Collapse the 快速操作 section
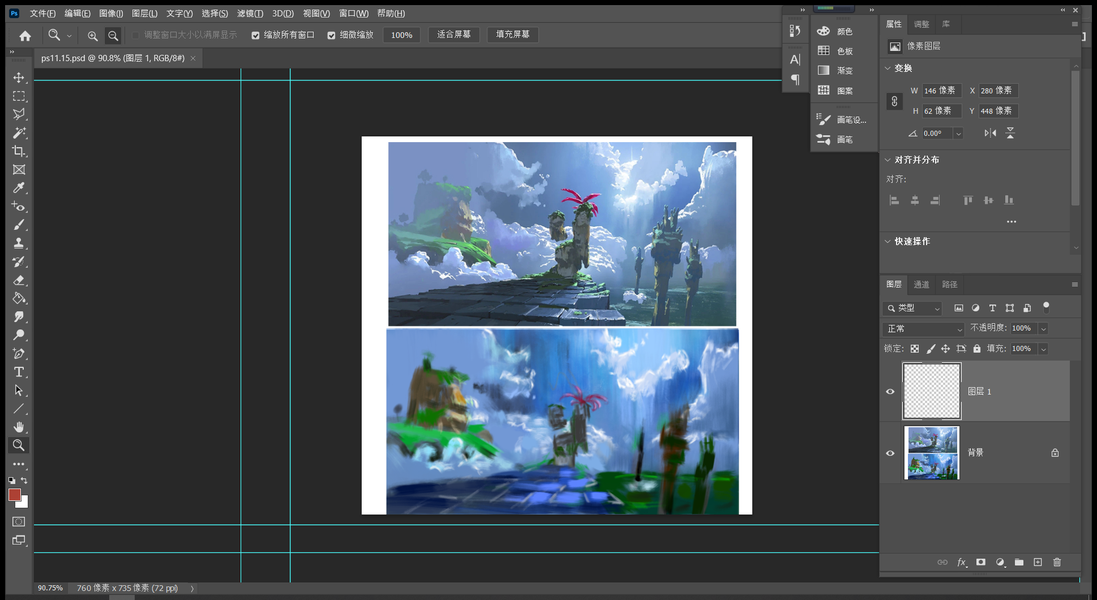This screenshot has width=1097, height=600. pyautogui.click(x=888, y=241)
